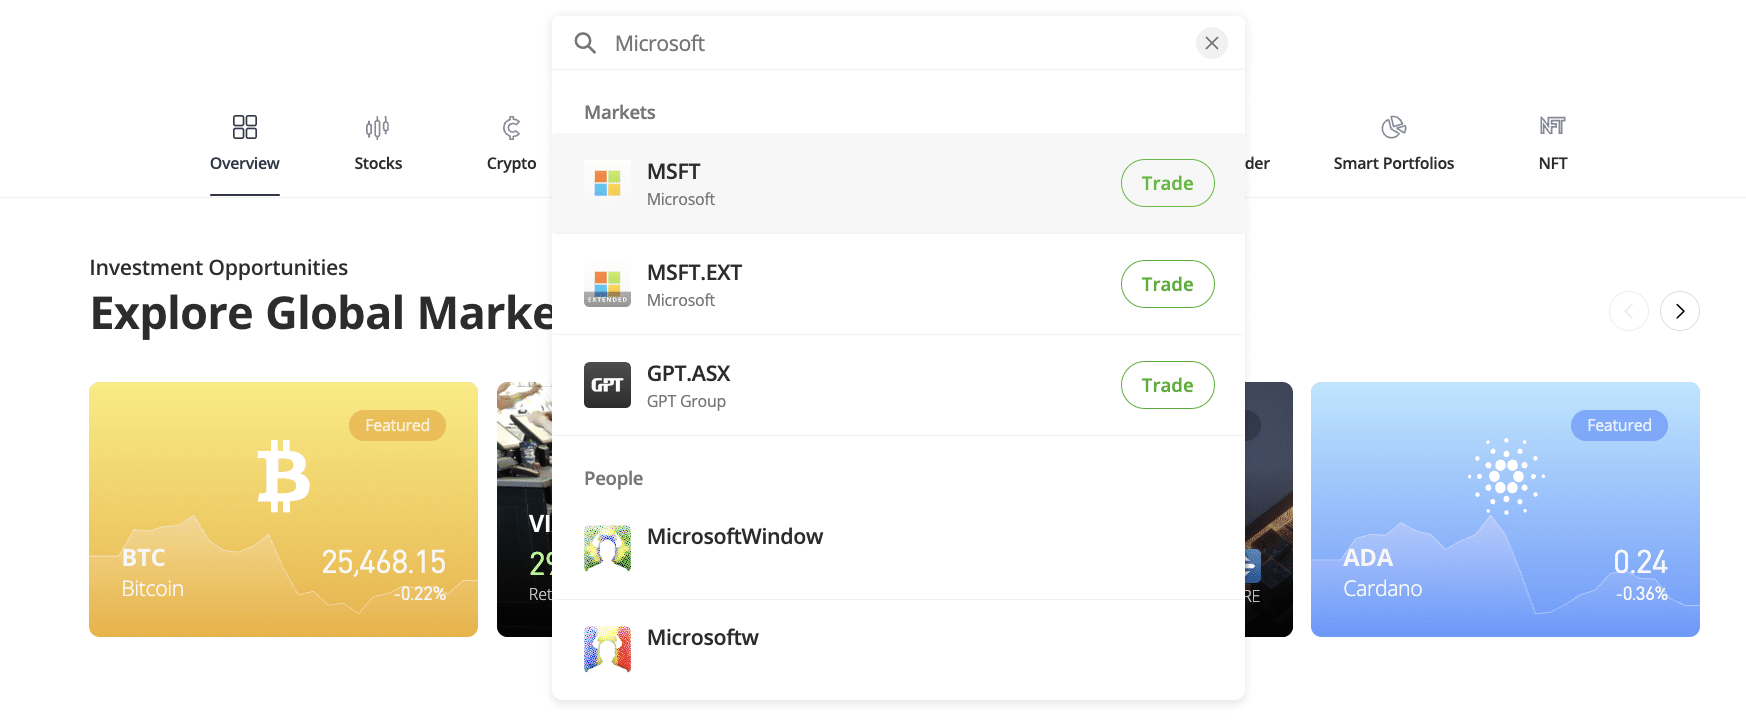Click the Markets section heading
The image size is (1746, 722).
[x=620, y=112]
